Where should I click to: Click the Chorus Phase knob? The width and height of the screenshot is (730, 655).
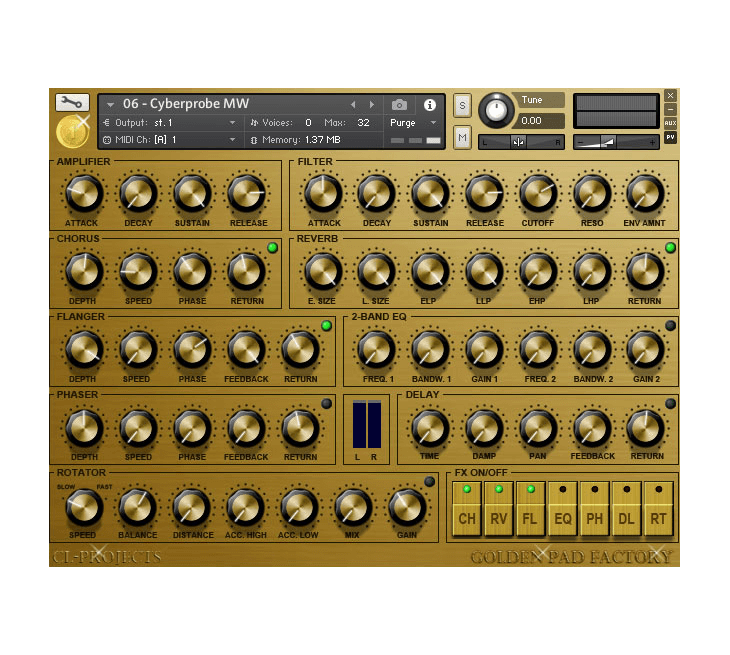tap(192, 271)
